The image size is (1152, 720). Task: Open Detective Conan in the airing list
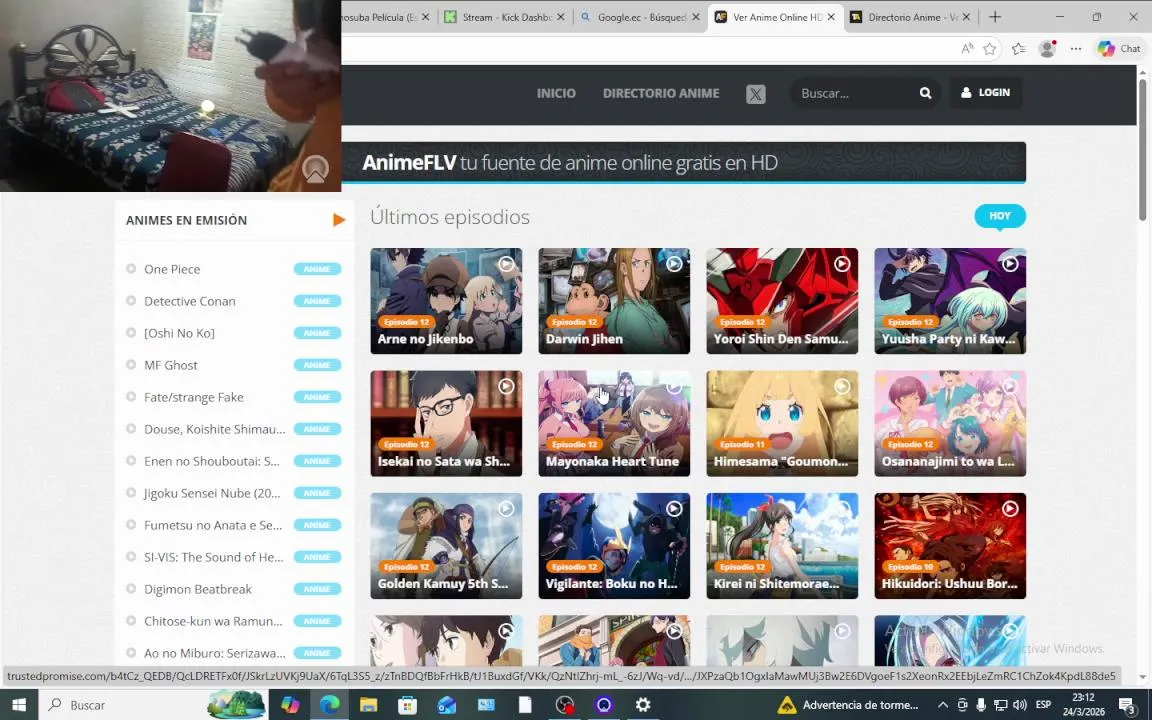coord(190,301)
